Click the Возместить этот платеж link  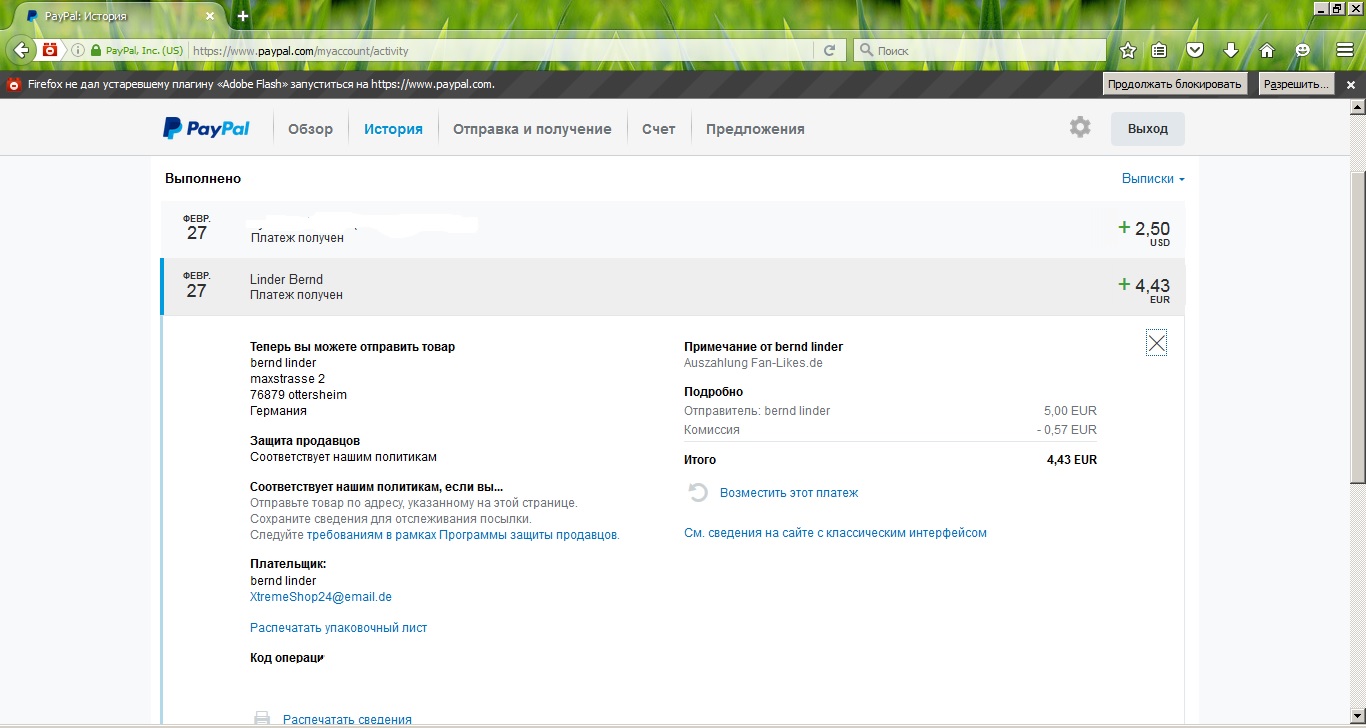pos(788,493)
